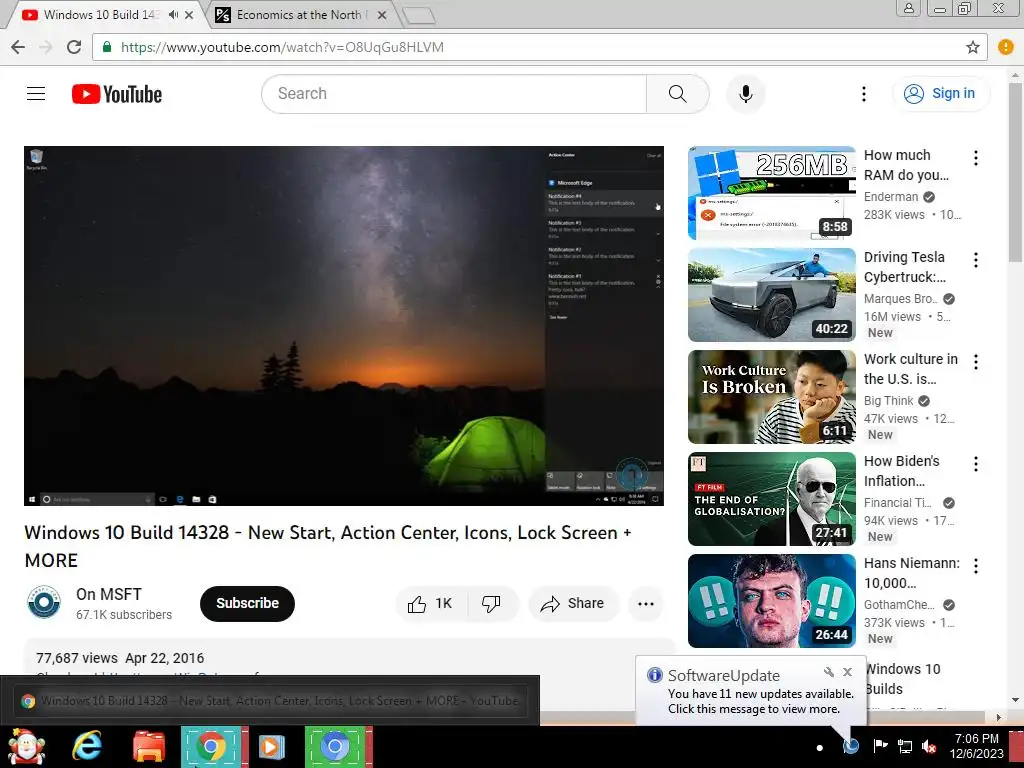Open the Santa Start button

coord(27,746)
